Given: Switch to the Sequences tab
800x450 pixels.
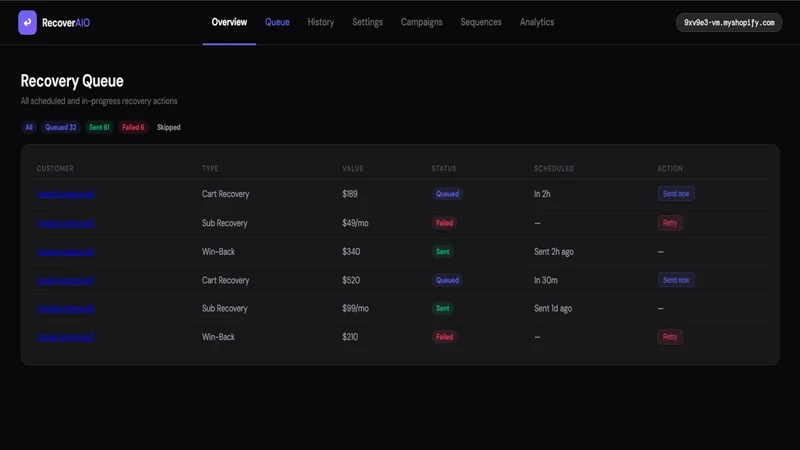Looking at the screenshot, I should pos(481,22).
